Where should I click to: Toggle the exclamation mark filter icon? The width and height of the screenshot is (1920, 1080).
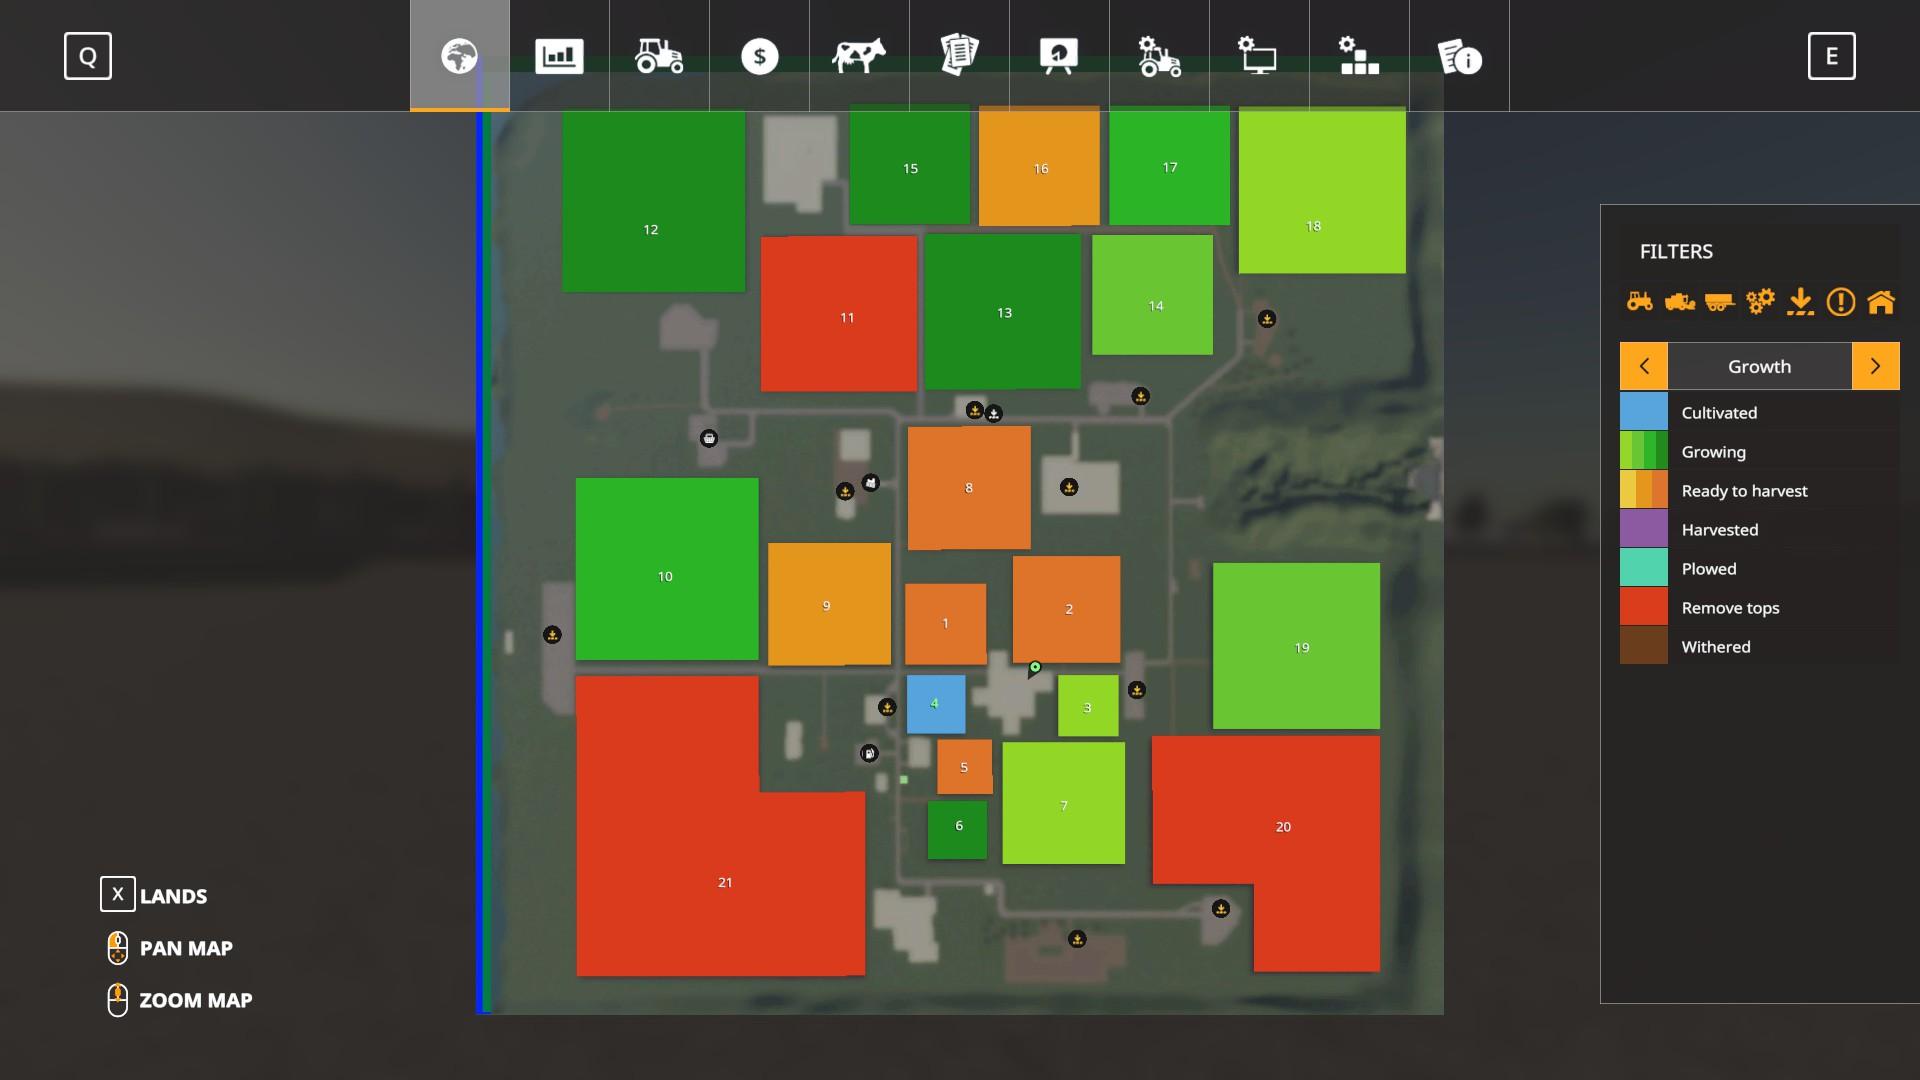point(1840,301)
